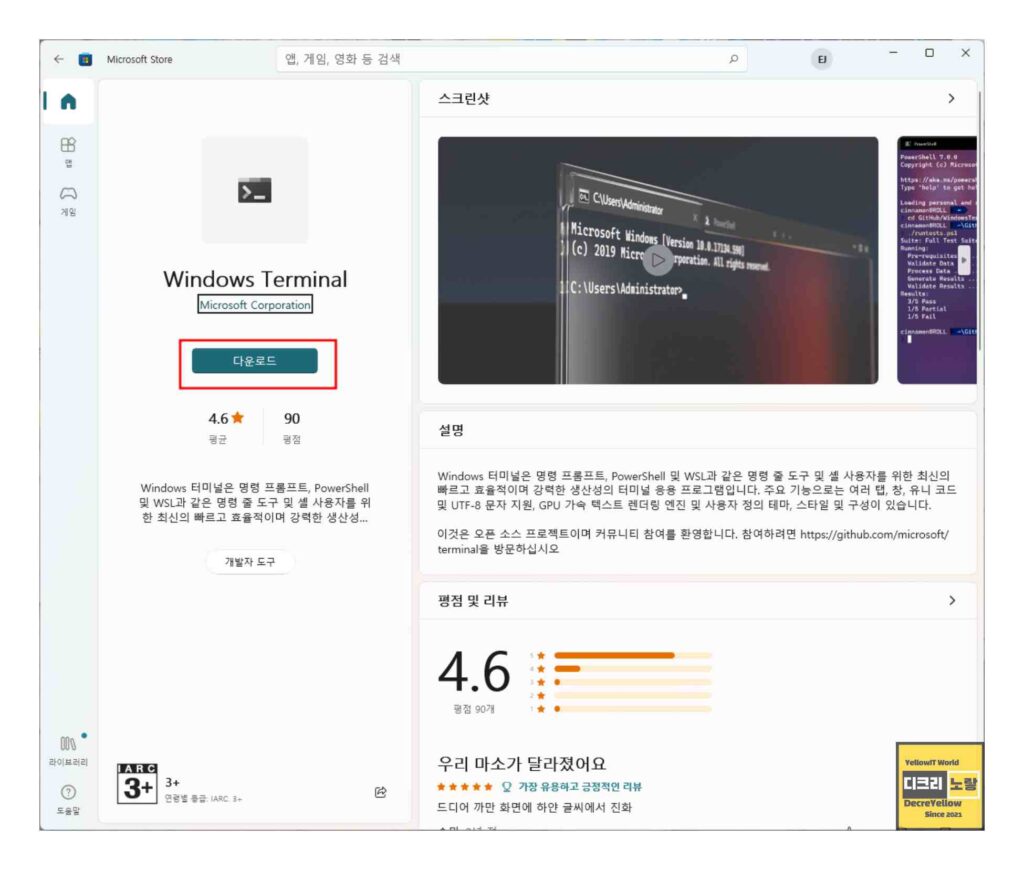Open the Library (라이브러리) sidebar icon

click(68, 750)
